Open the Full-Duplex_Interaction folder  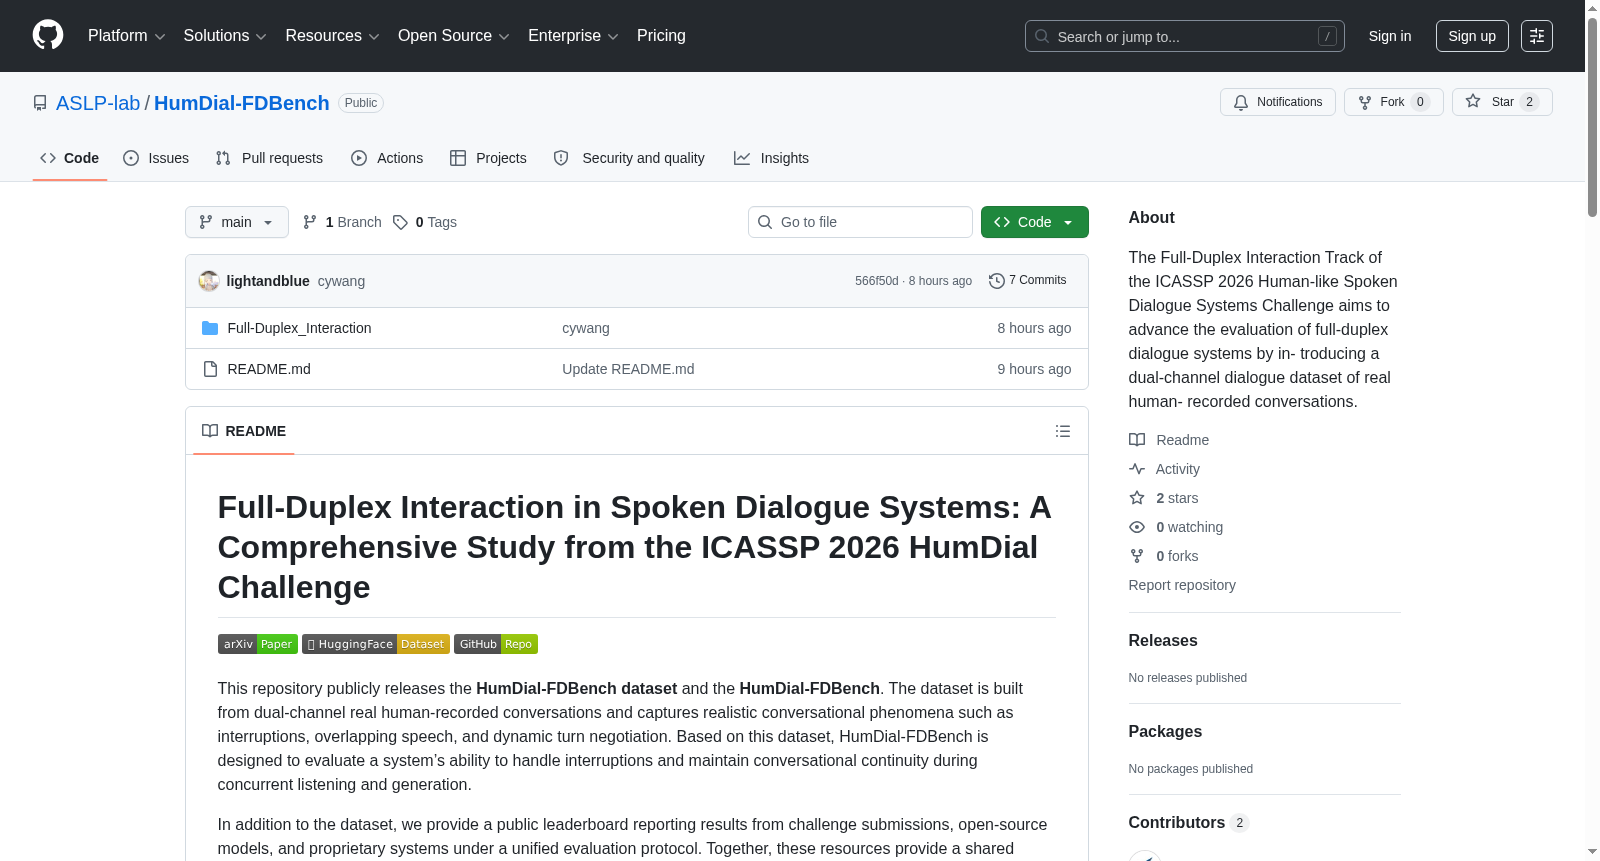[x=299, y=328]
